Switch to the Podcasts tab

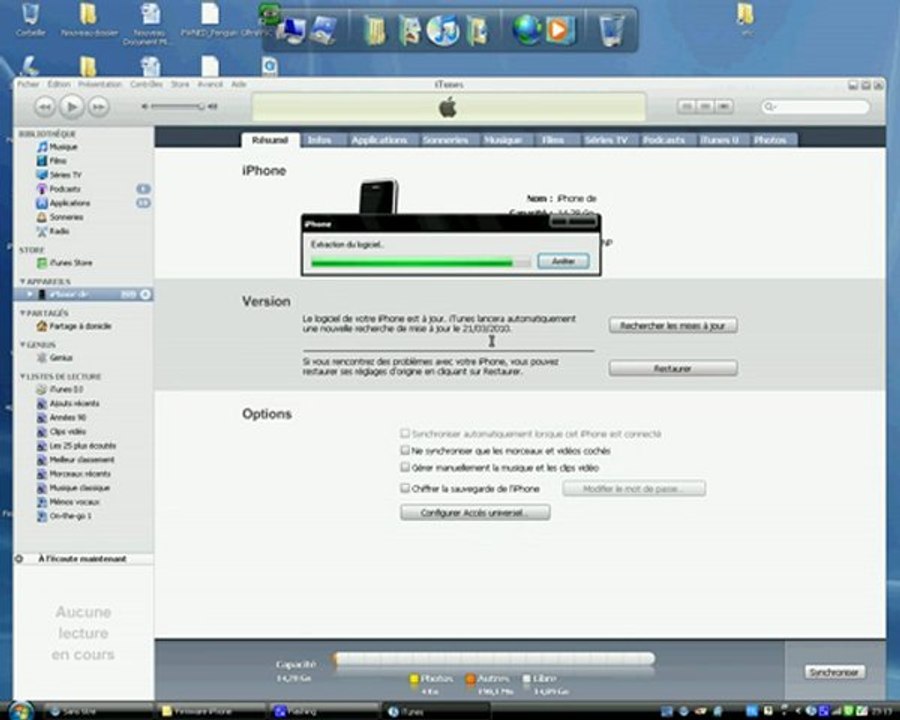coord(664,140)
